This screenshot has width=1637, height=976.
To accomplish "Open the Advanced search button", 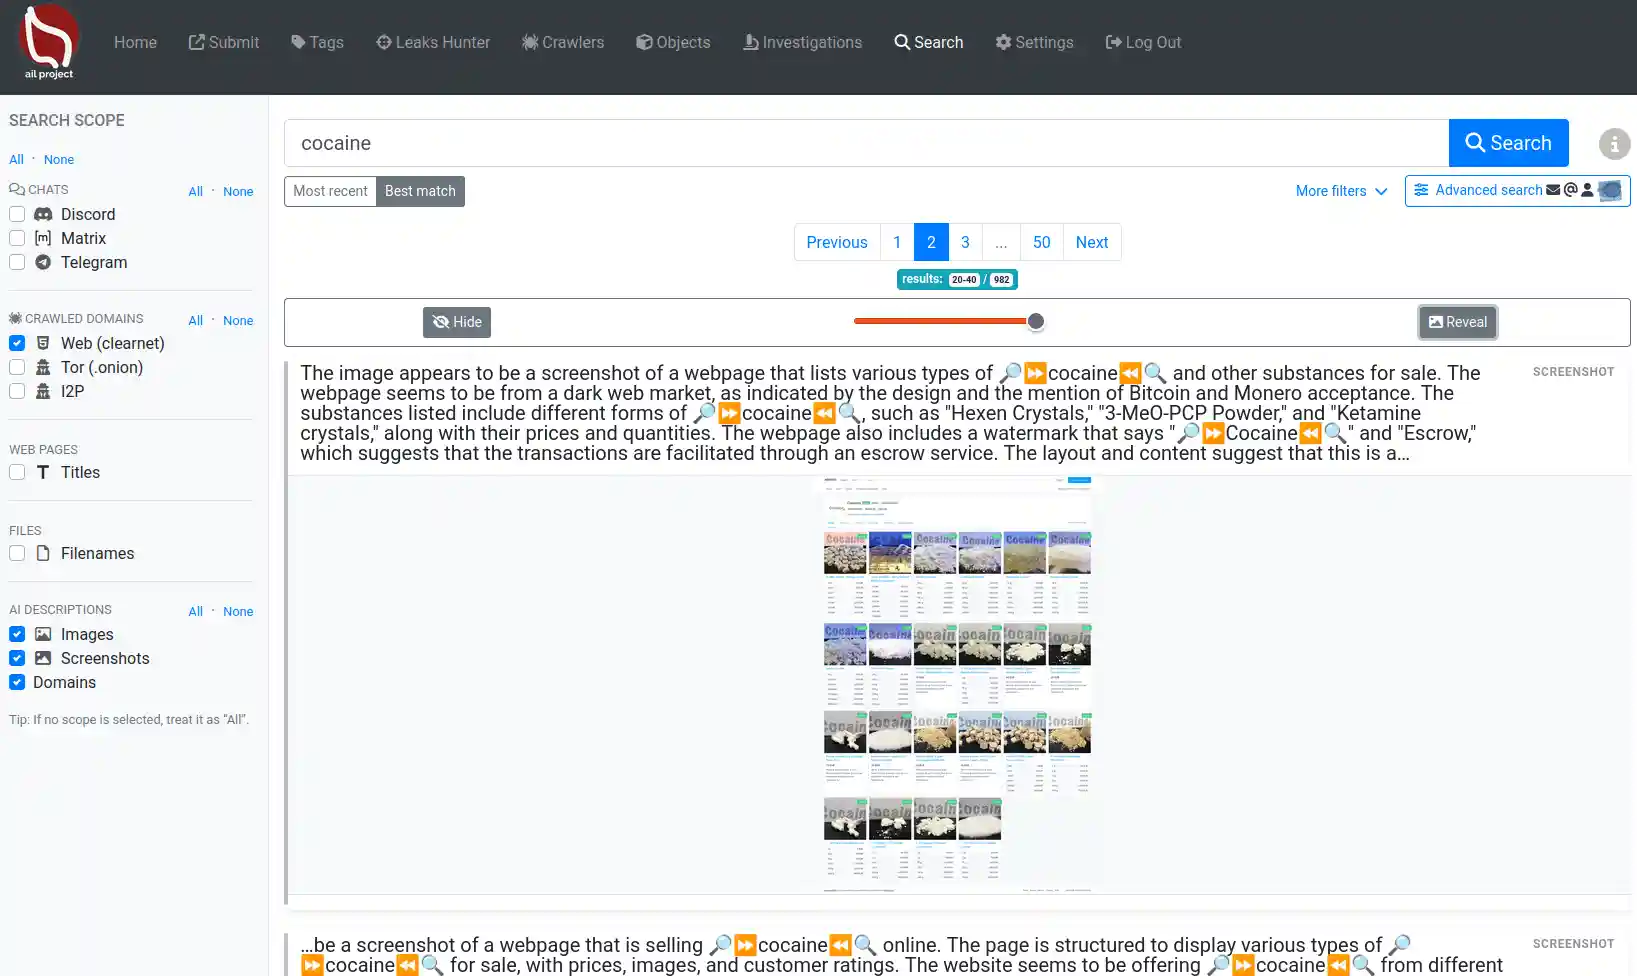I will [x=1517, y=190].
